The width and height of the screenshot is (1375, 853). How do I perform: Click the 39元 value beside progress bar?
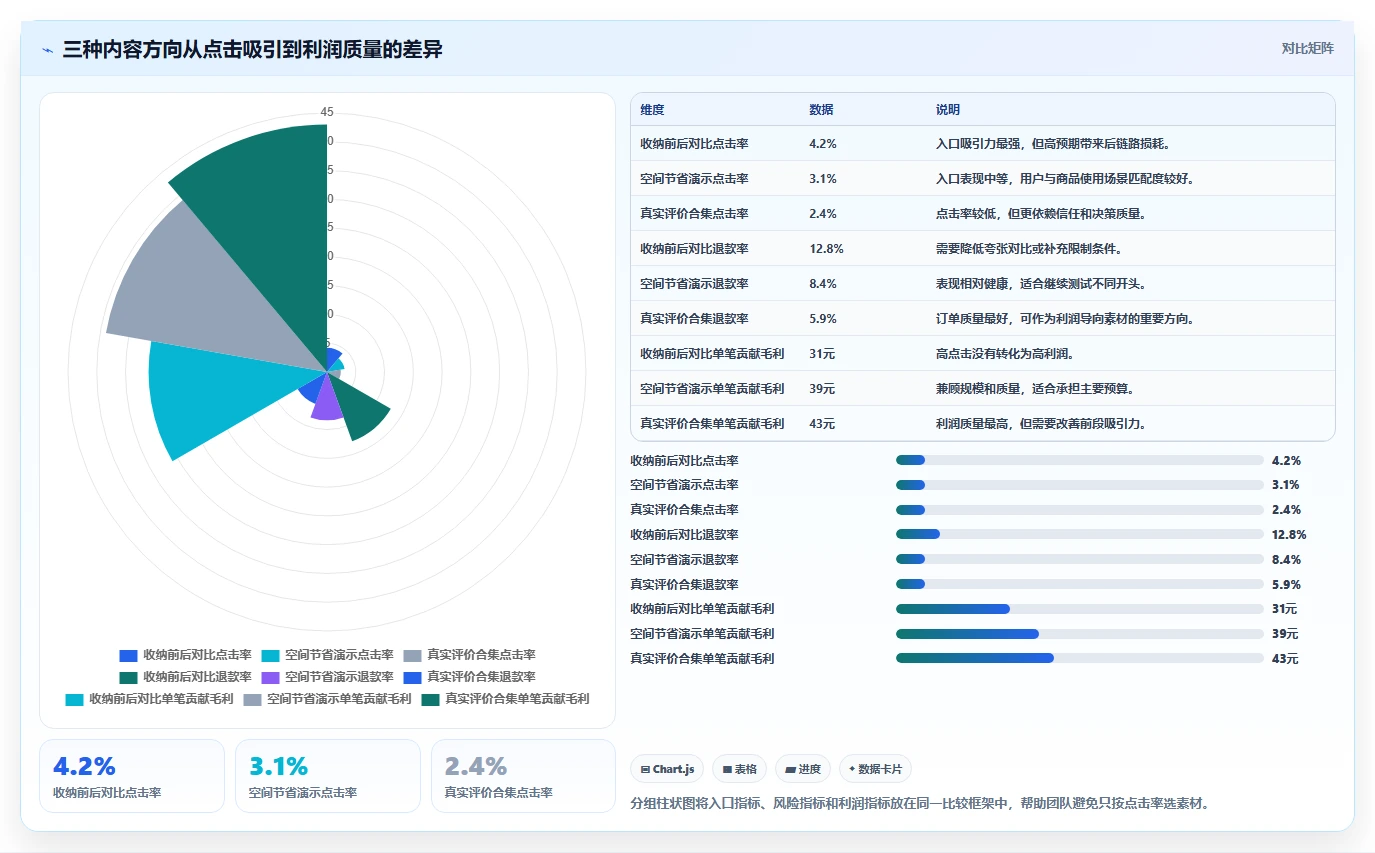click(1285, 634)
